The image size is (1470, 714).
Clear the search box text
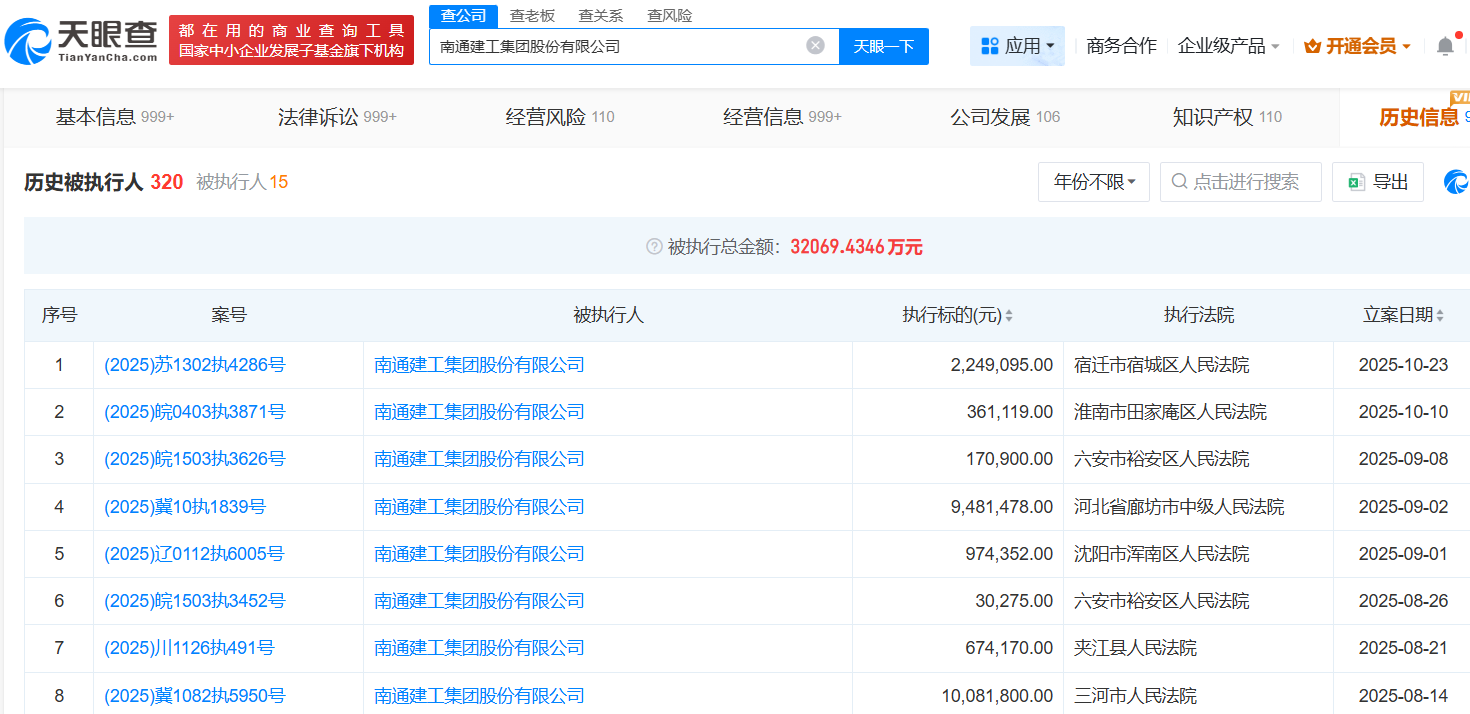point(815,45)
